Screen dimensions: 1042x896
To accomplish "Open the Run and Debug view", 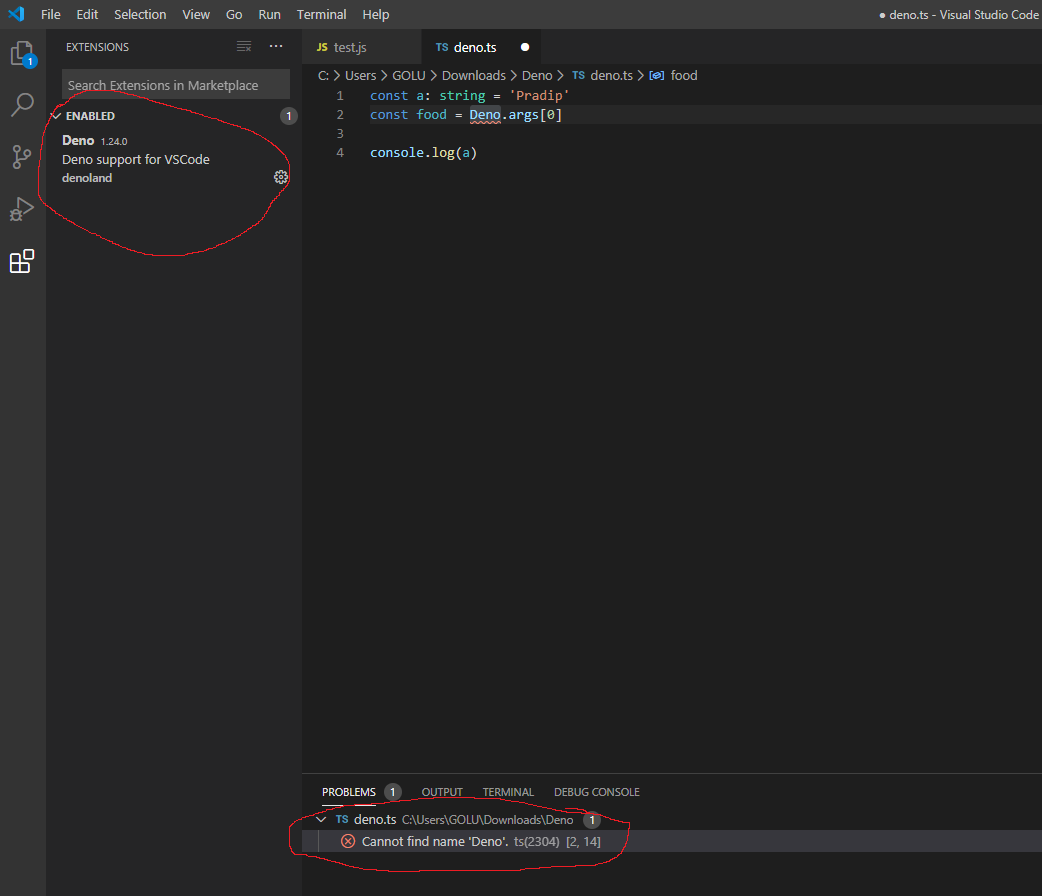I will click(22, 209).
